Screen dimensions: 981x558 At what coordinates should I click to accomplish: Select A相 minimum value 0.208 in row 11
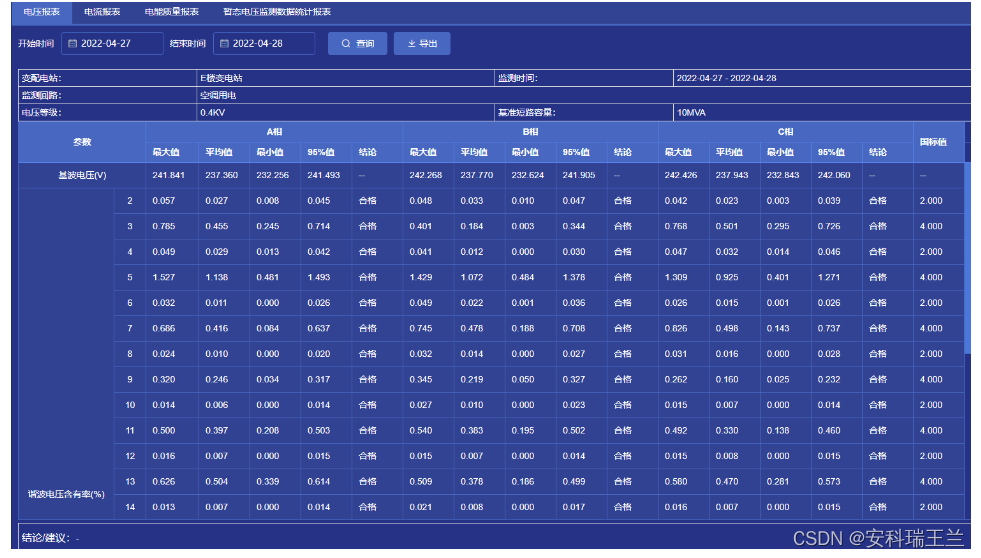point(268,430)
